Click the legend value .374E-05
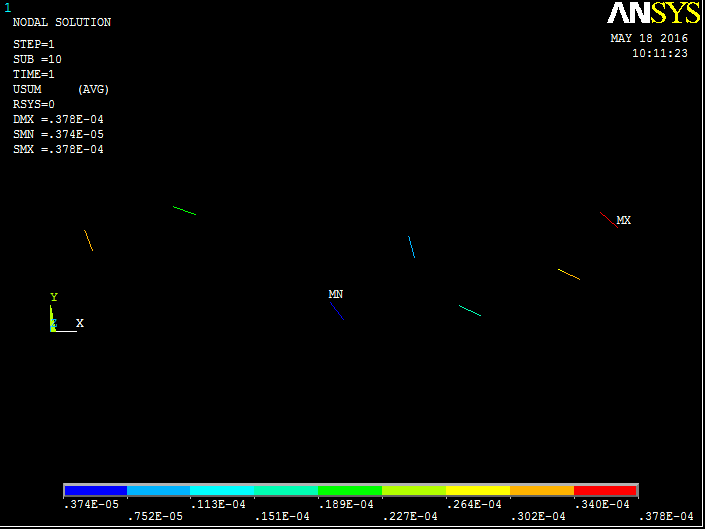The width and height of the screenshot is (705, 529). click(92, 505)
